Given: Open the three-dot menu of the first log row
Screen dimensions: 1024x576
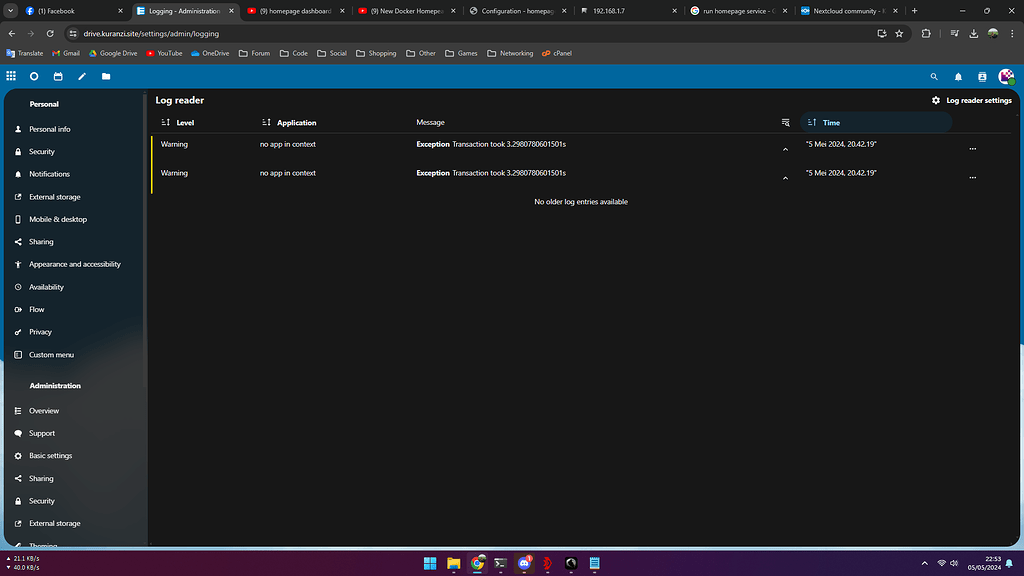Looking at the screenshot, I should 972,147.
